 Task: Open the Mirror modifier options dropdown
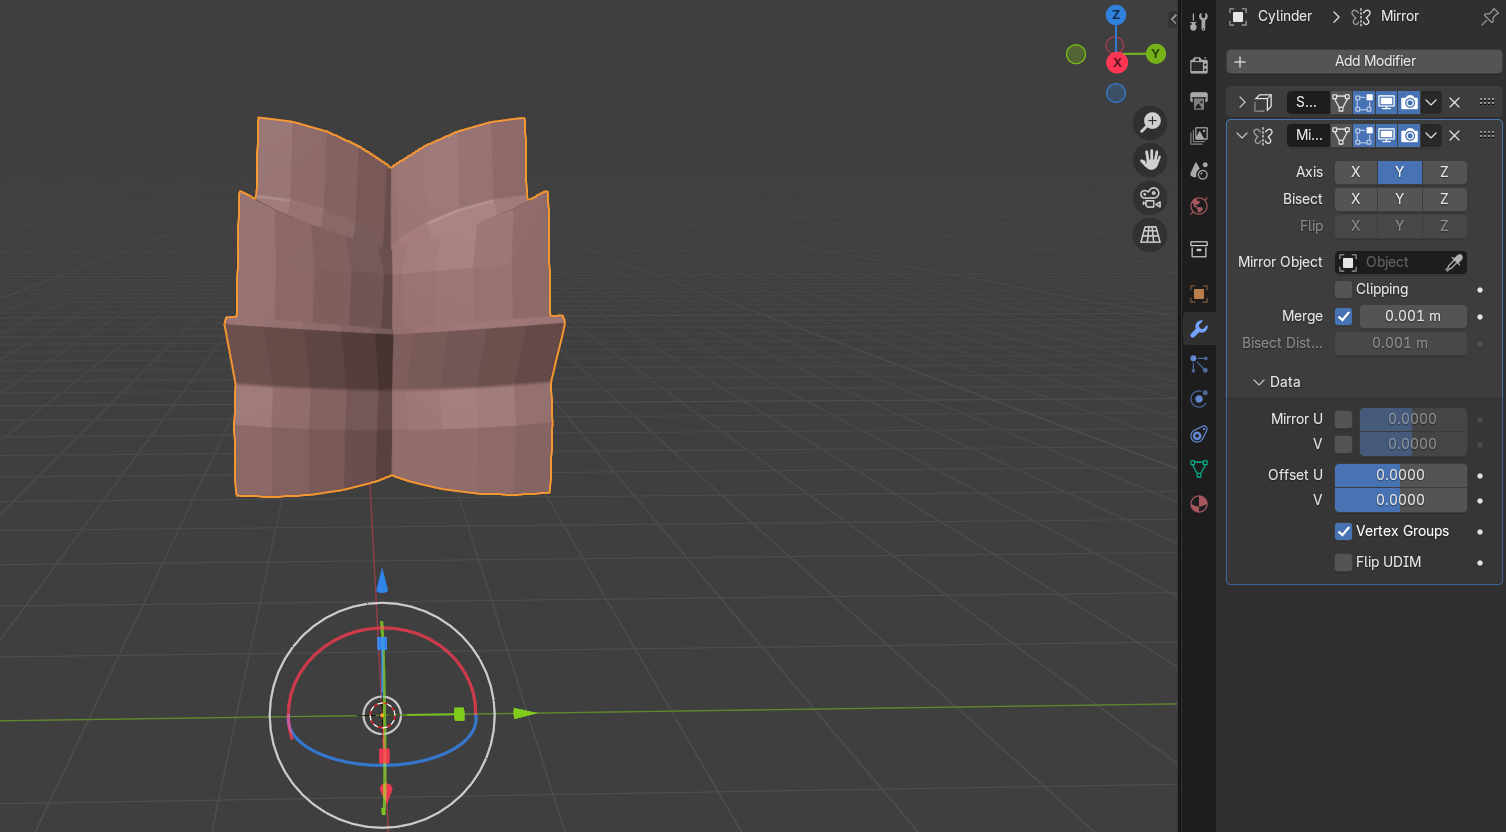[1431, 135]
